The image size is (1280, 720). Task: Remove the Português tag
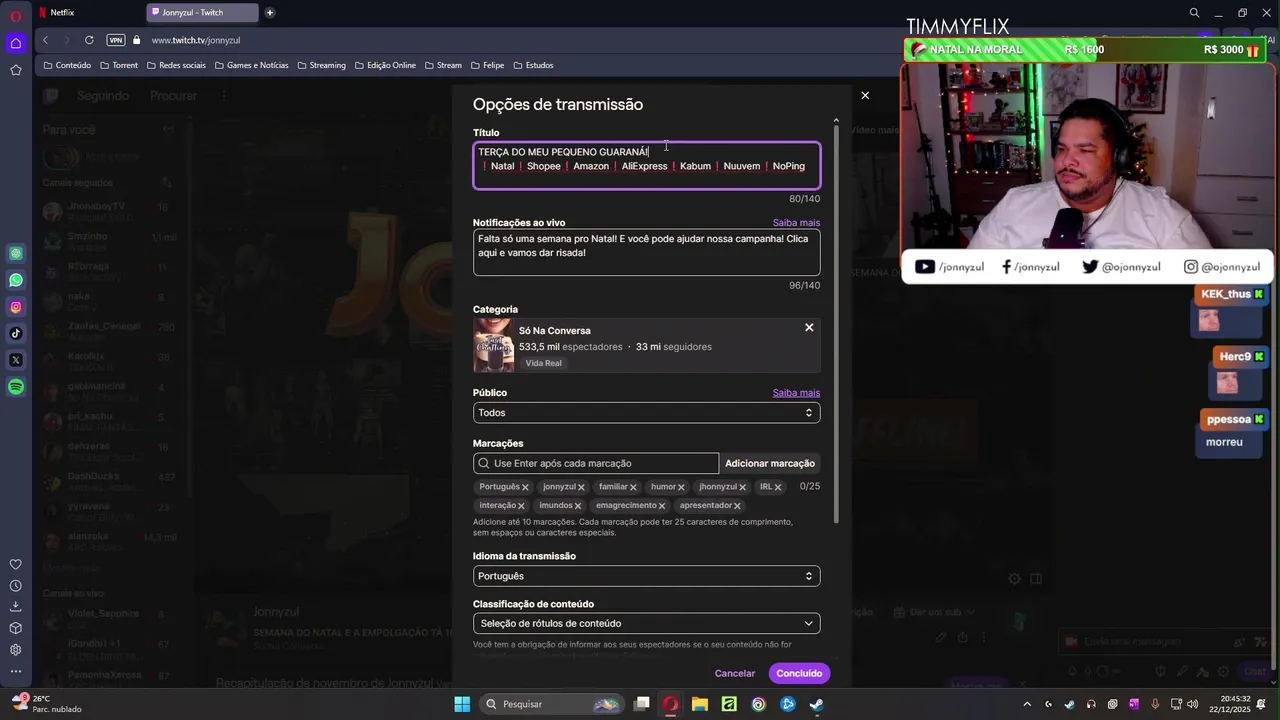tap(525, 488)
